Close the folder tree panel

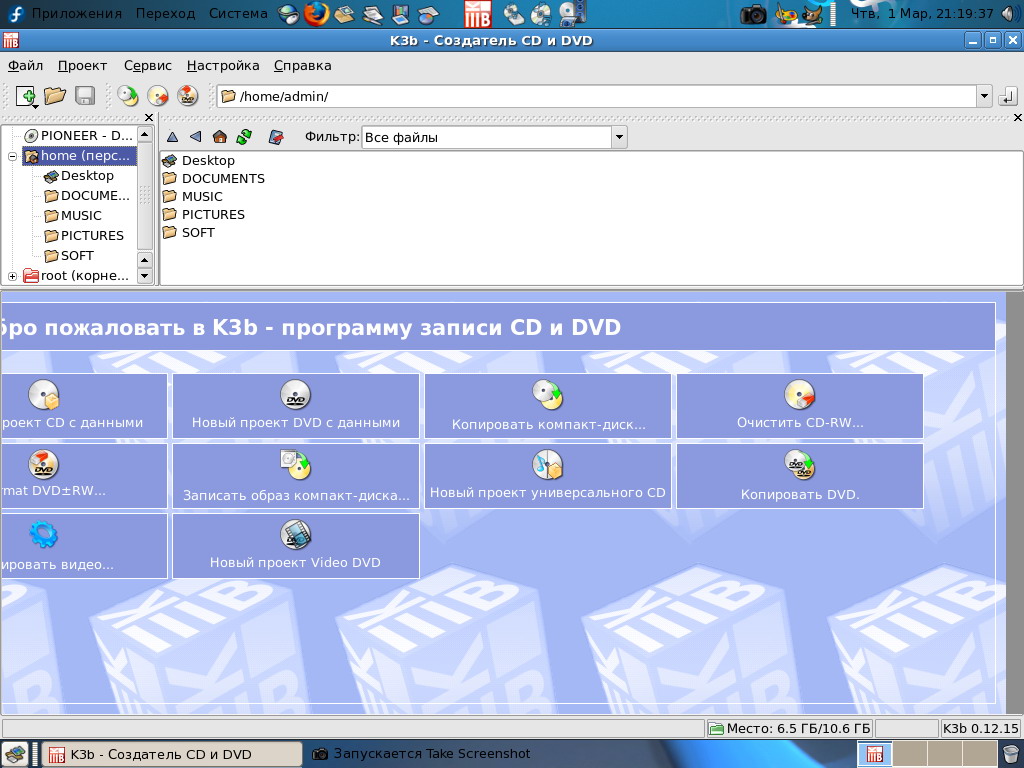tap(149, 118)
